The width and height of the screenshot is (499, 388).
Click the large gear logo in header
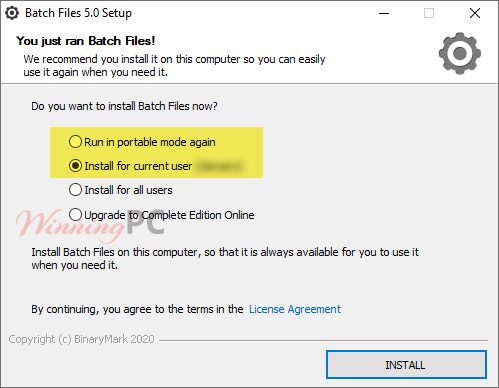460,53
